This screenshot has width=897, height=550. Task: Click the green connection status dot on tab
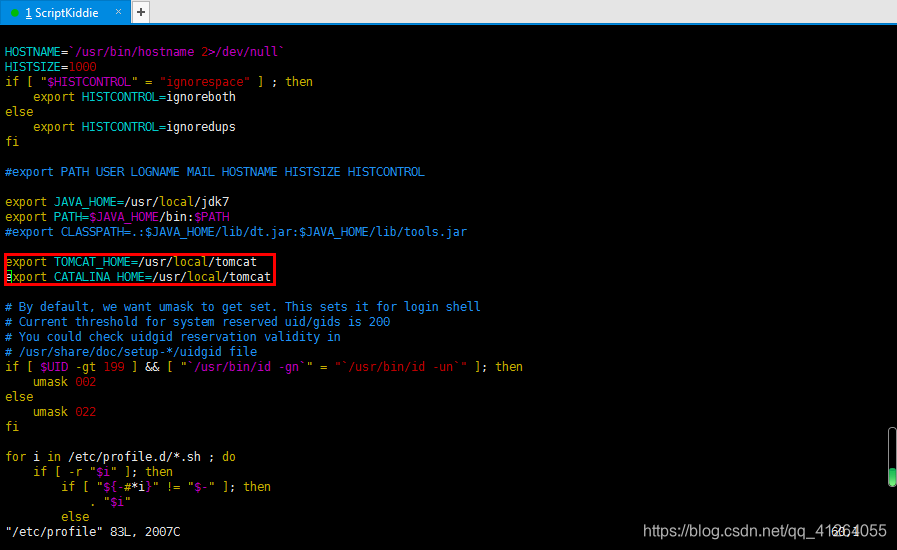click(15, 13)
